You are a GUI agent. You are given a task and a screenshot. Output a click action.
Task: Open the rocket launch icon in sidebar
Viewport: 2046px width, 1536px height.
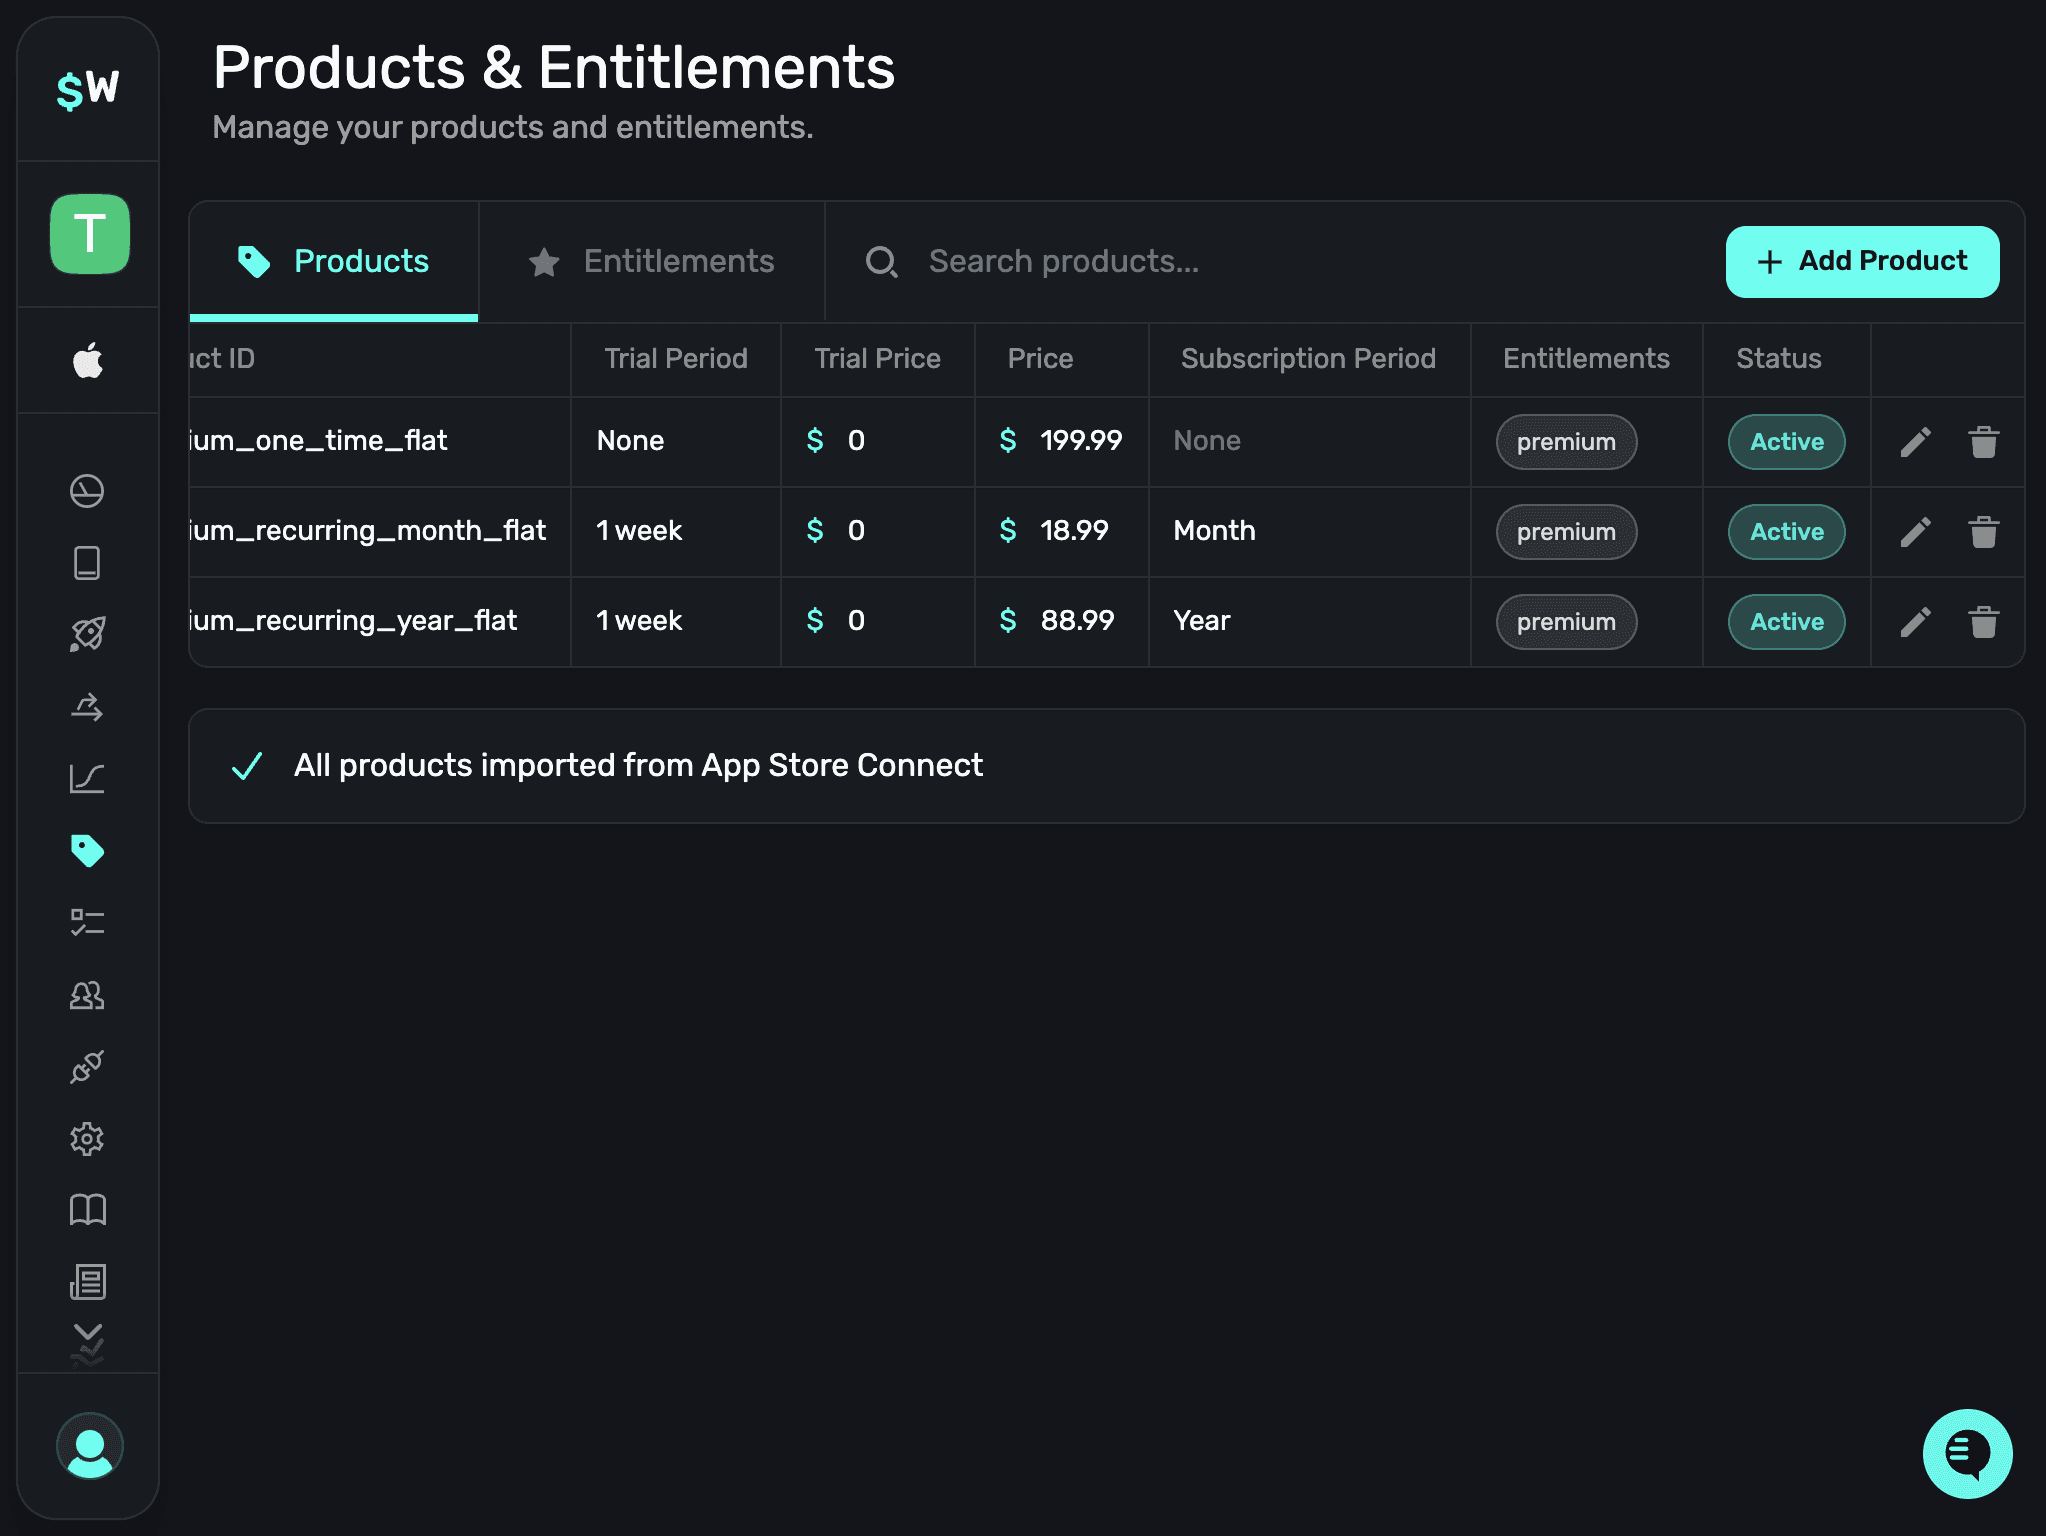pos(88,634)
